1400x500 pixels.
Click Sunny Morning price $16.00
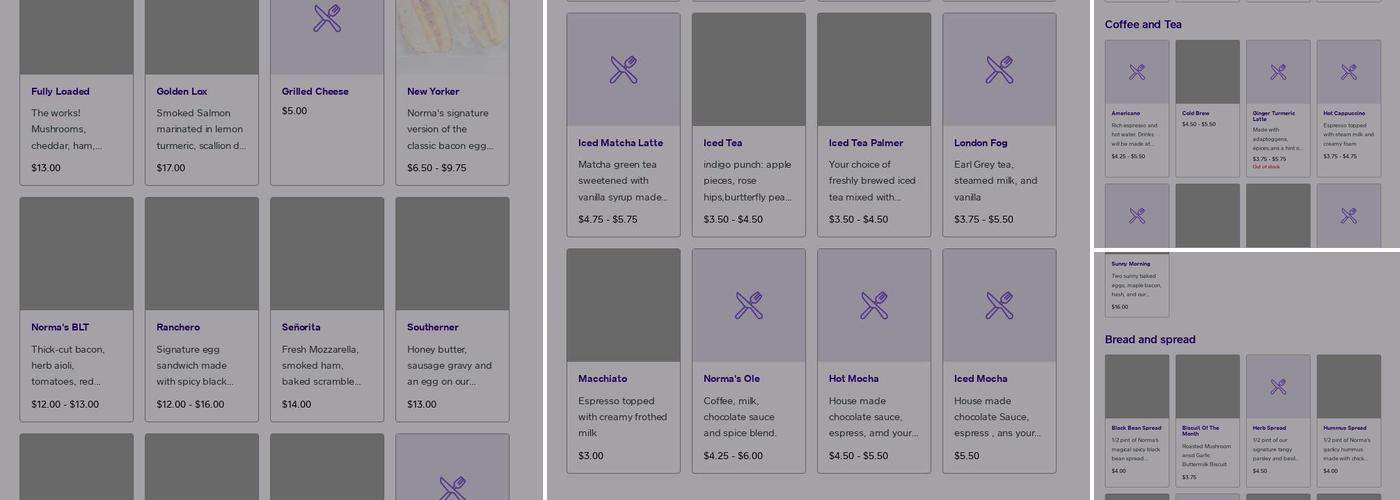pos(1120,307)
